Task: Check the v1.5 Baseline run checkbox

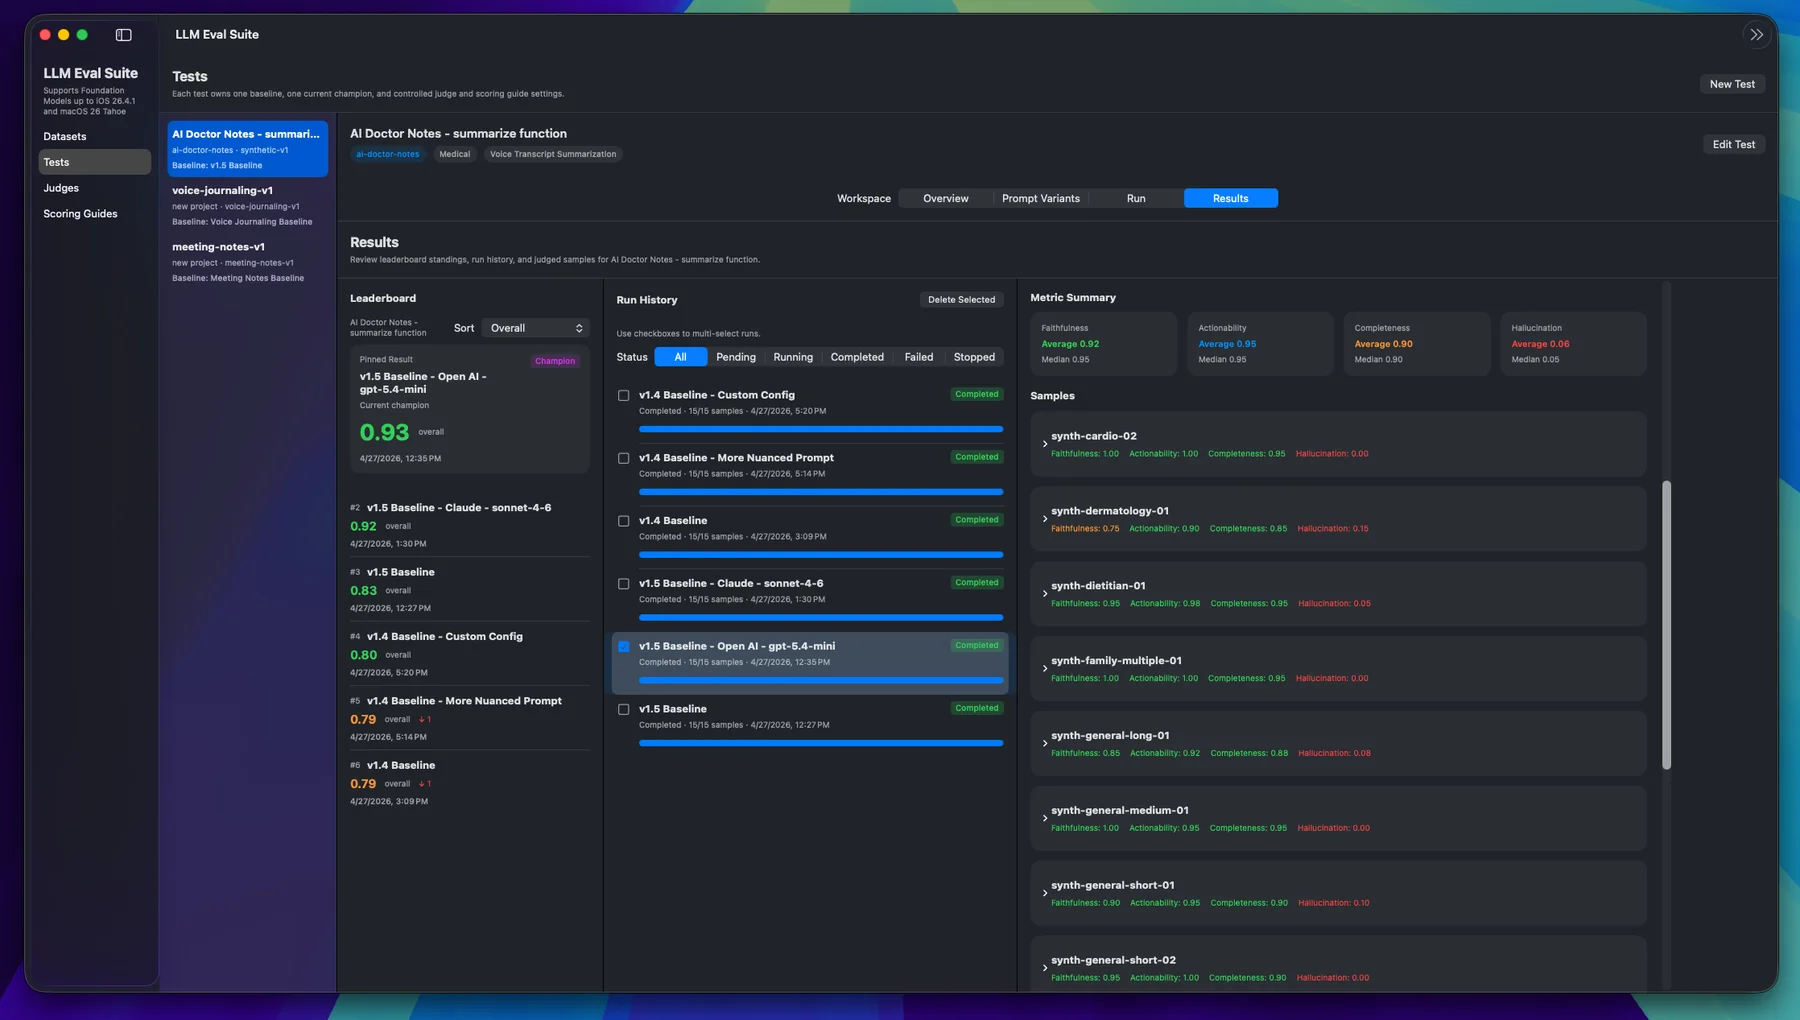Action: 624,710
